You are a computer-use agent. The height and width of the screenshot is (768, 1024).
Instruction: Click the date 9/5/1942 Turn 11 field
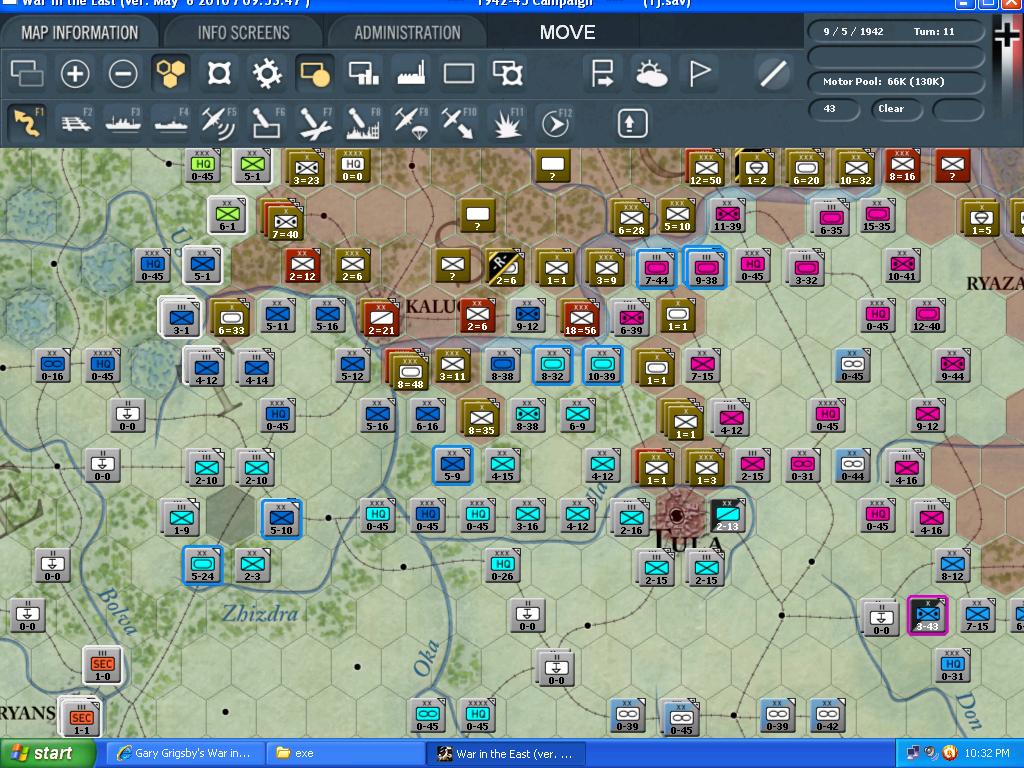[x=896, y=31]
